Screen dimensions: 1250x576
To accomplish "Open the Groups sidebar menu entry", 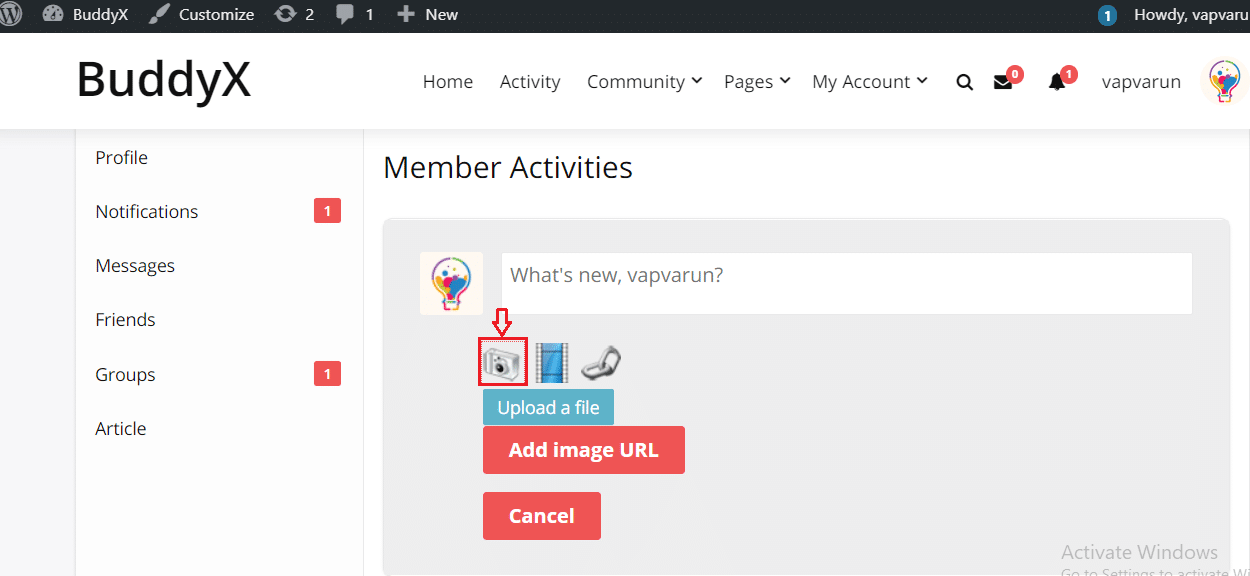I will tap(125, 374).
